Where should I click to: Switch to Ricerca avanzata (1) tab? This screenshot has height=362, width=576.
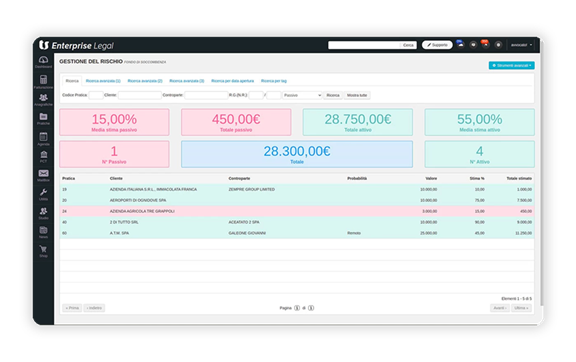click(x=103, y=81)
